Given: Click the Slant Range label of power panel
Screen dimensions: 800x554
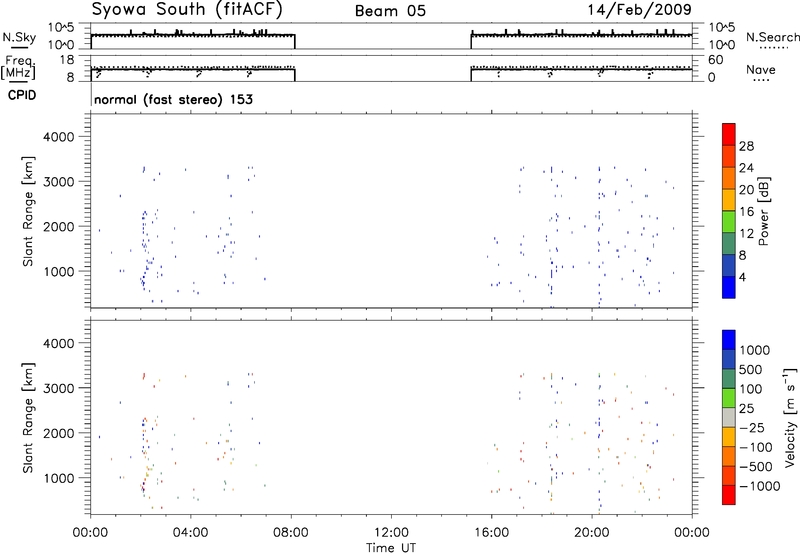Looking at the screenshot, I should pos(28,211).
